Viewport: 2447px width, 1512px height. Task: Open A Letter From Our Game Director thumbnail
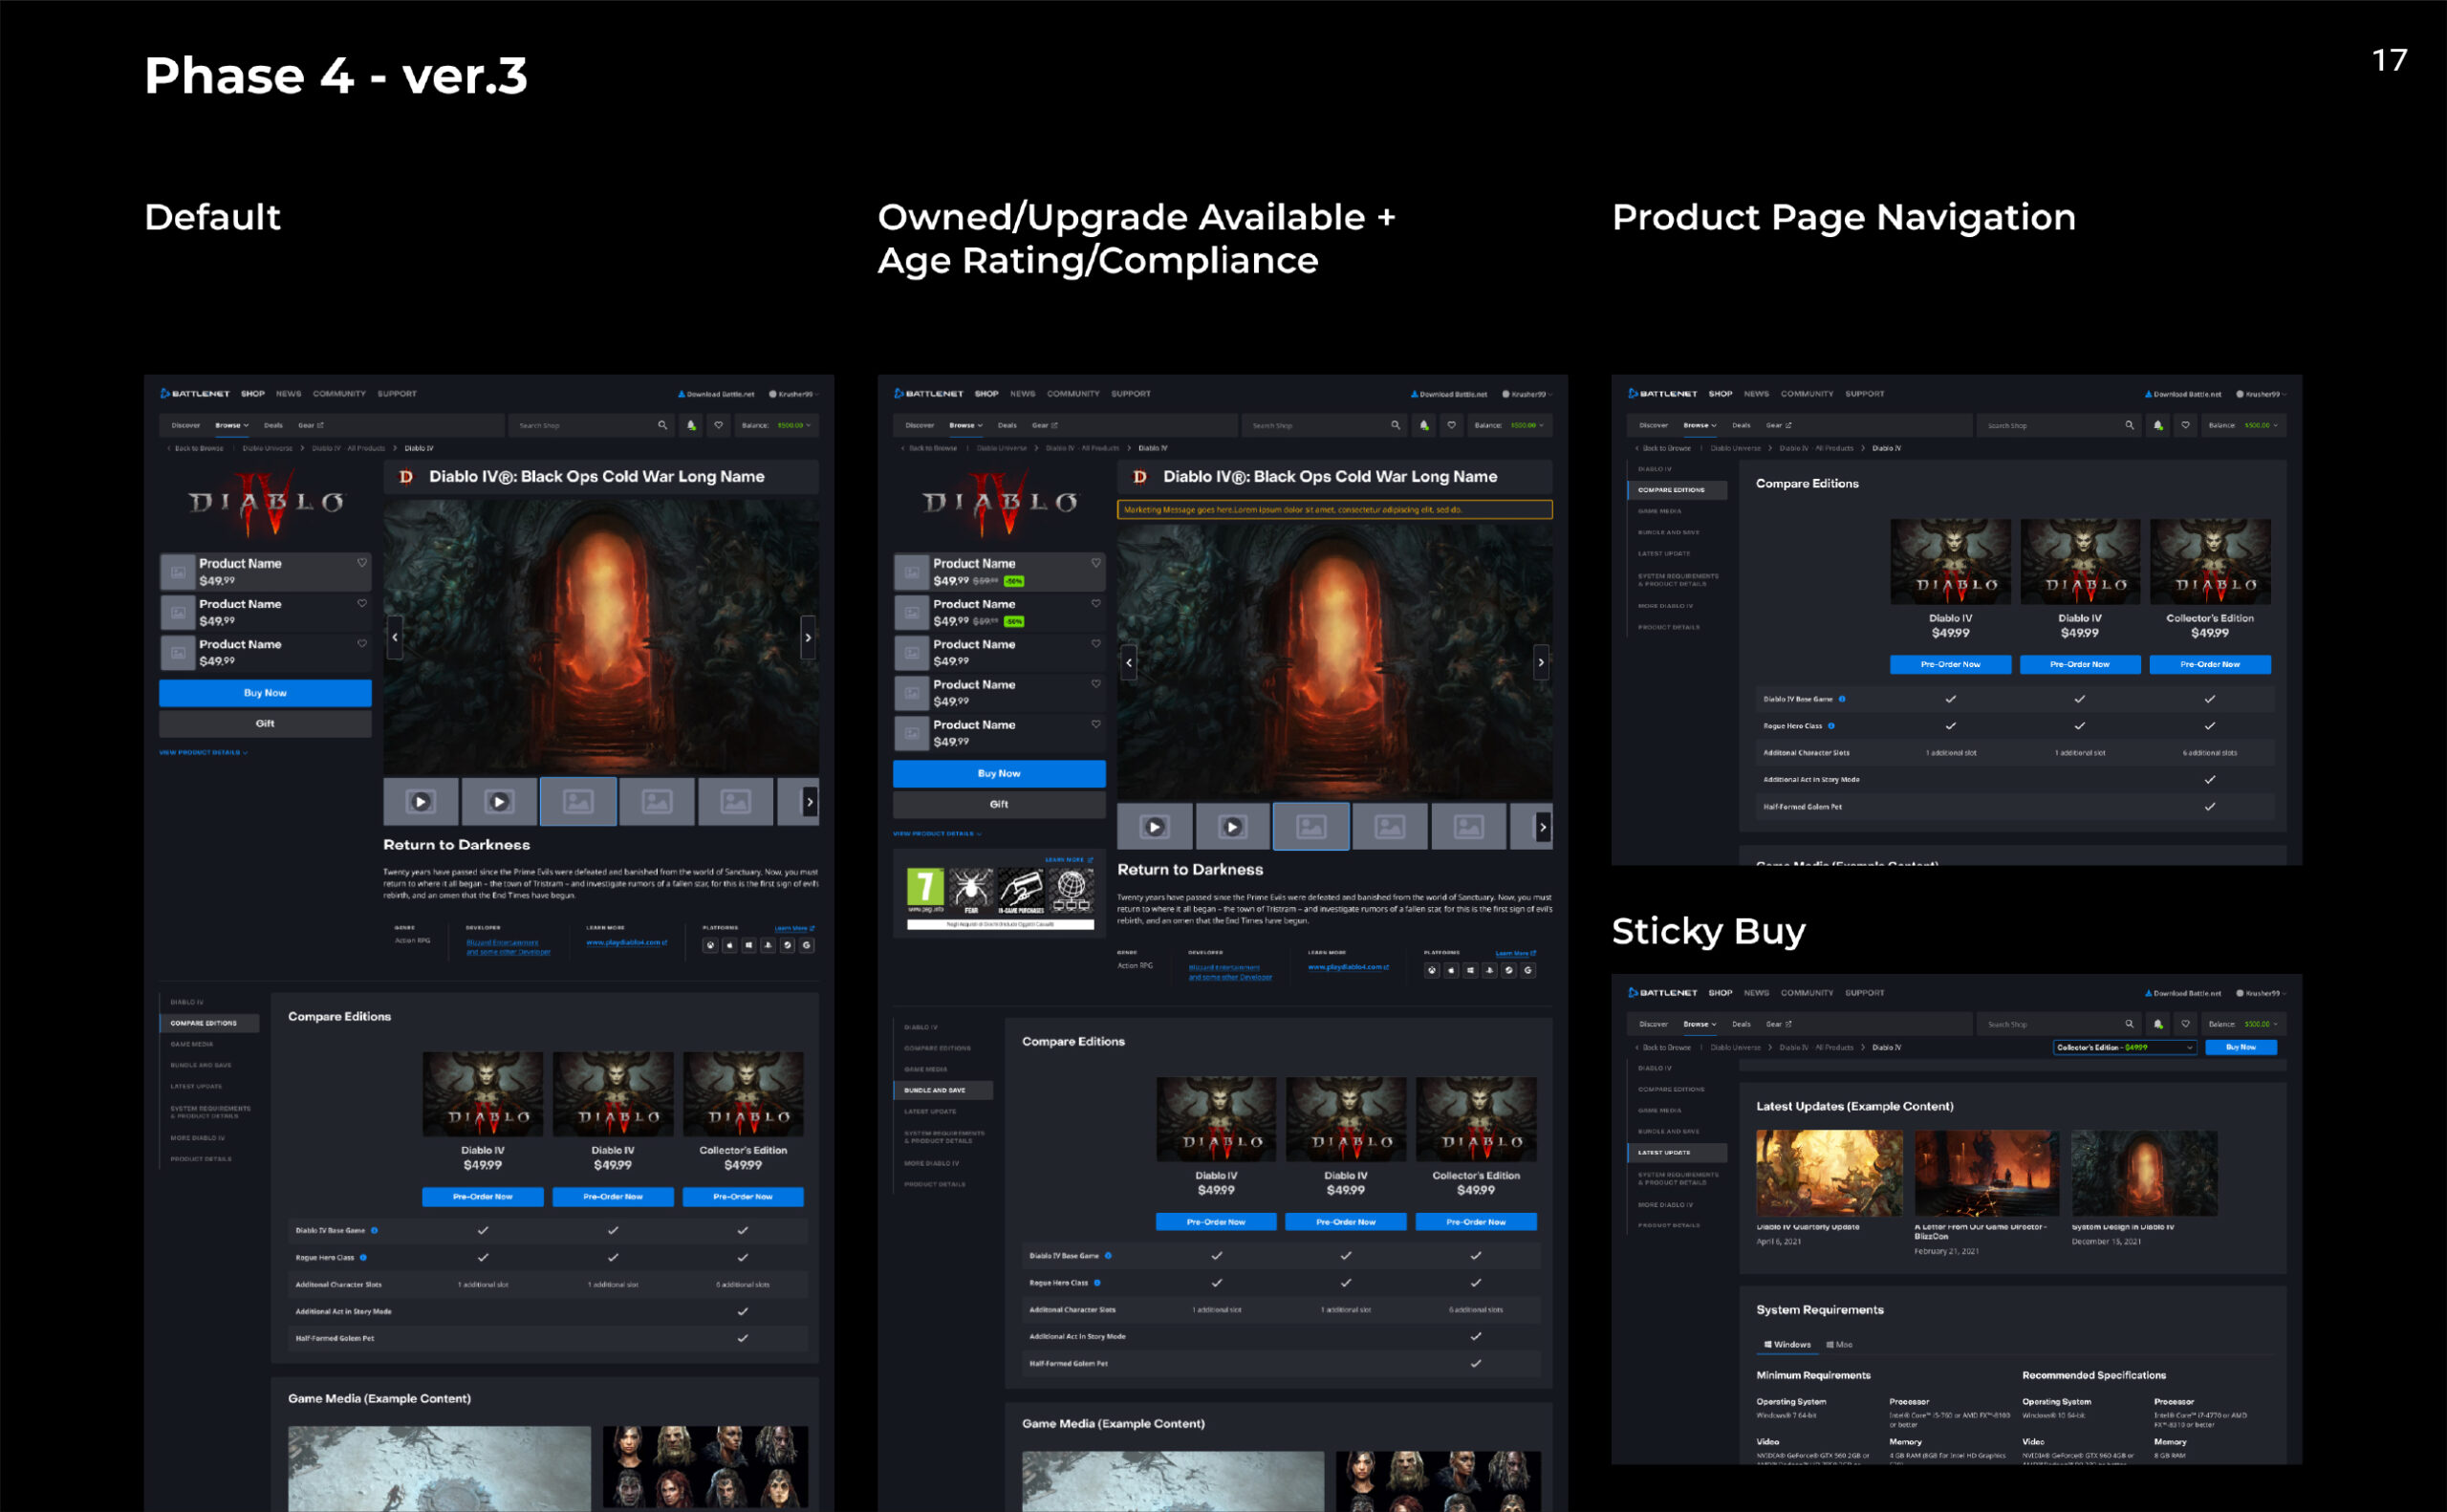tap(1987, 1172)
